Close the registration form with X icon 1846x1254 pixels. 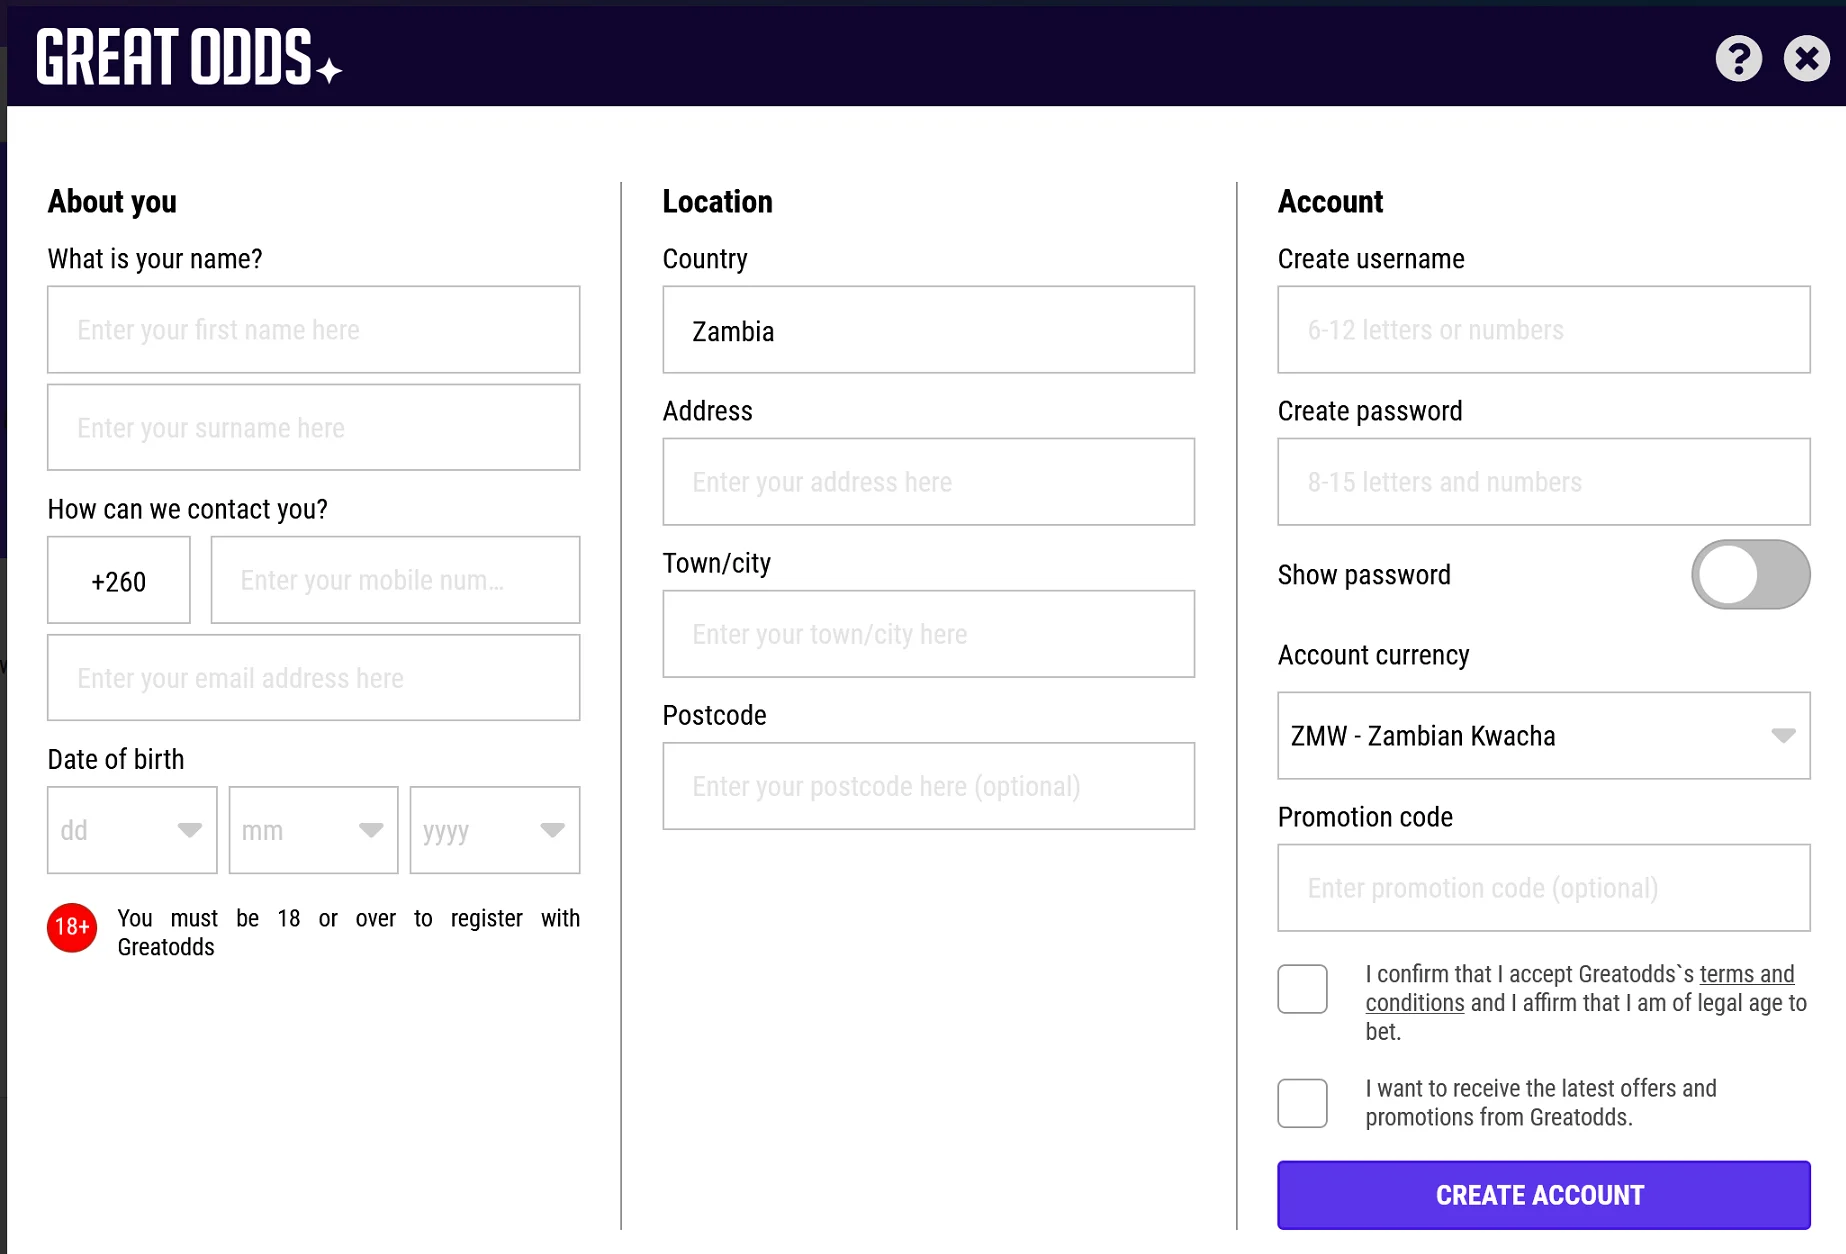pos(1806,59)
